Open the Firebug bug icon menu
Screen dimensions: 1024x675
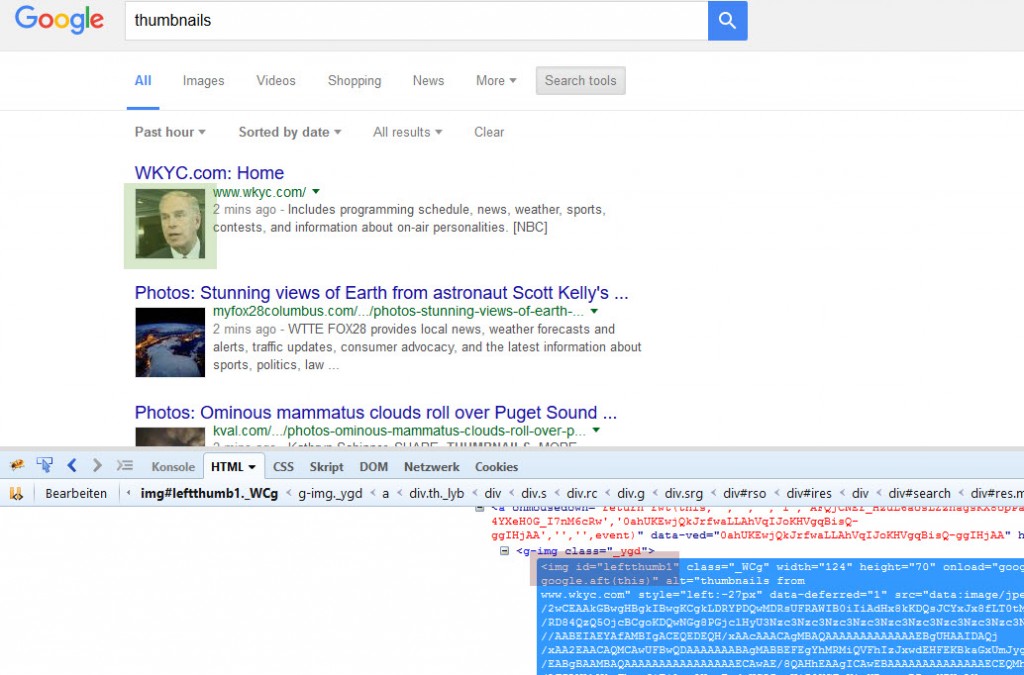click(17, 465)
